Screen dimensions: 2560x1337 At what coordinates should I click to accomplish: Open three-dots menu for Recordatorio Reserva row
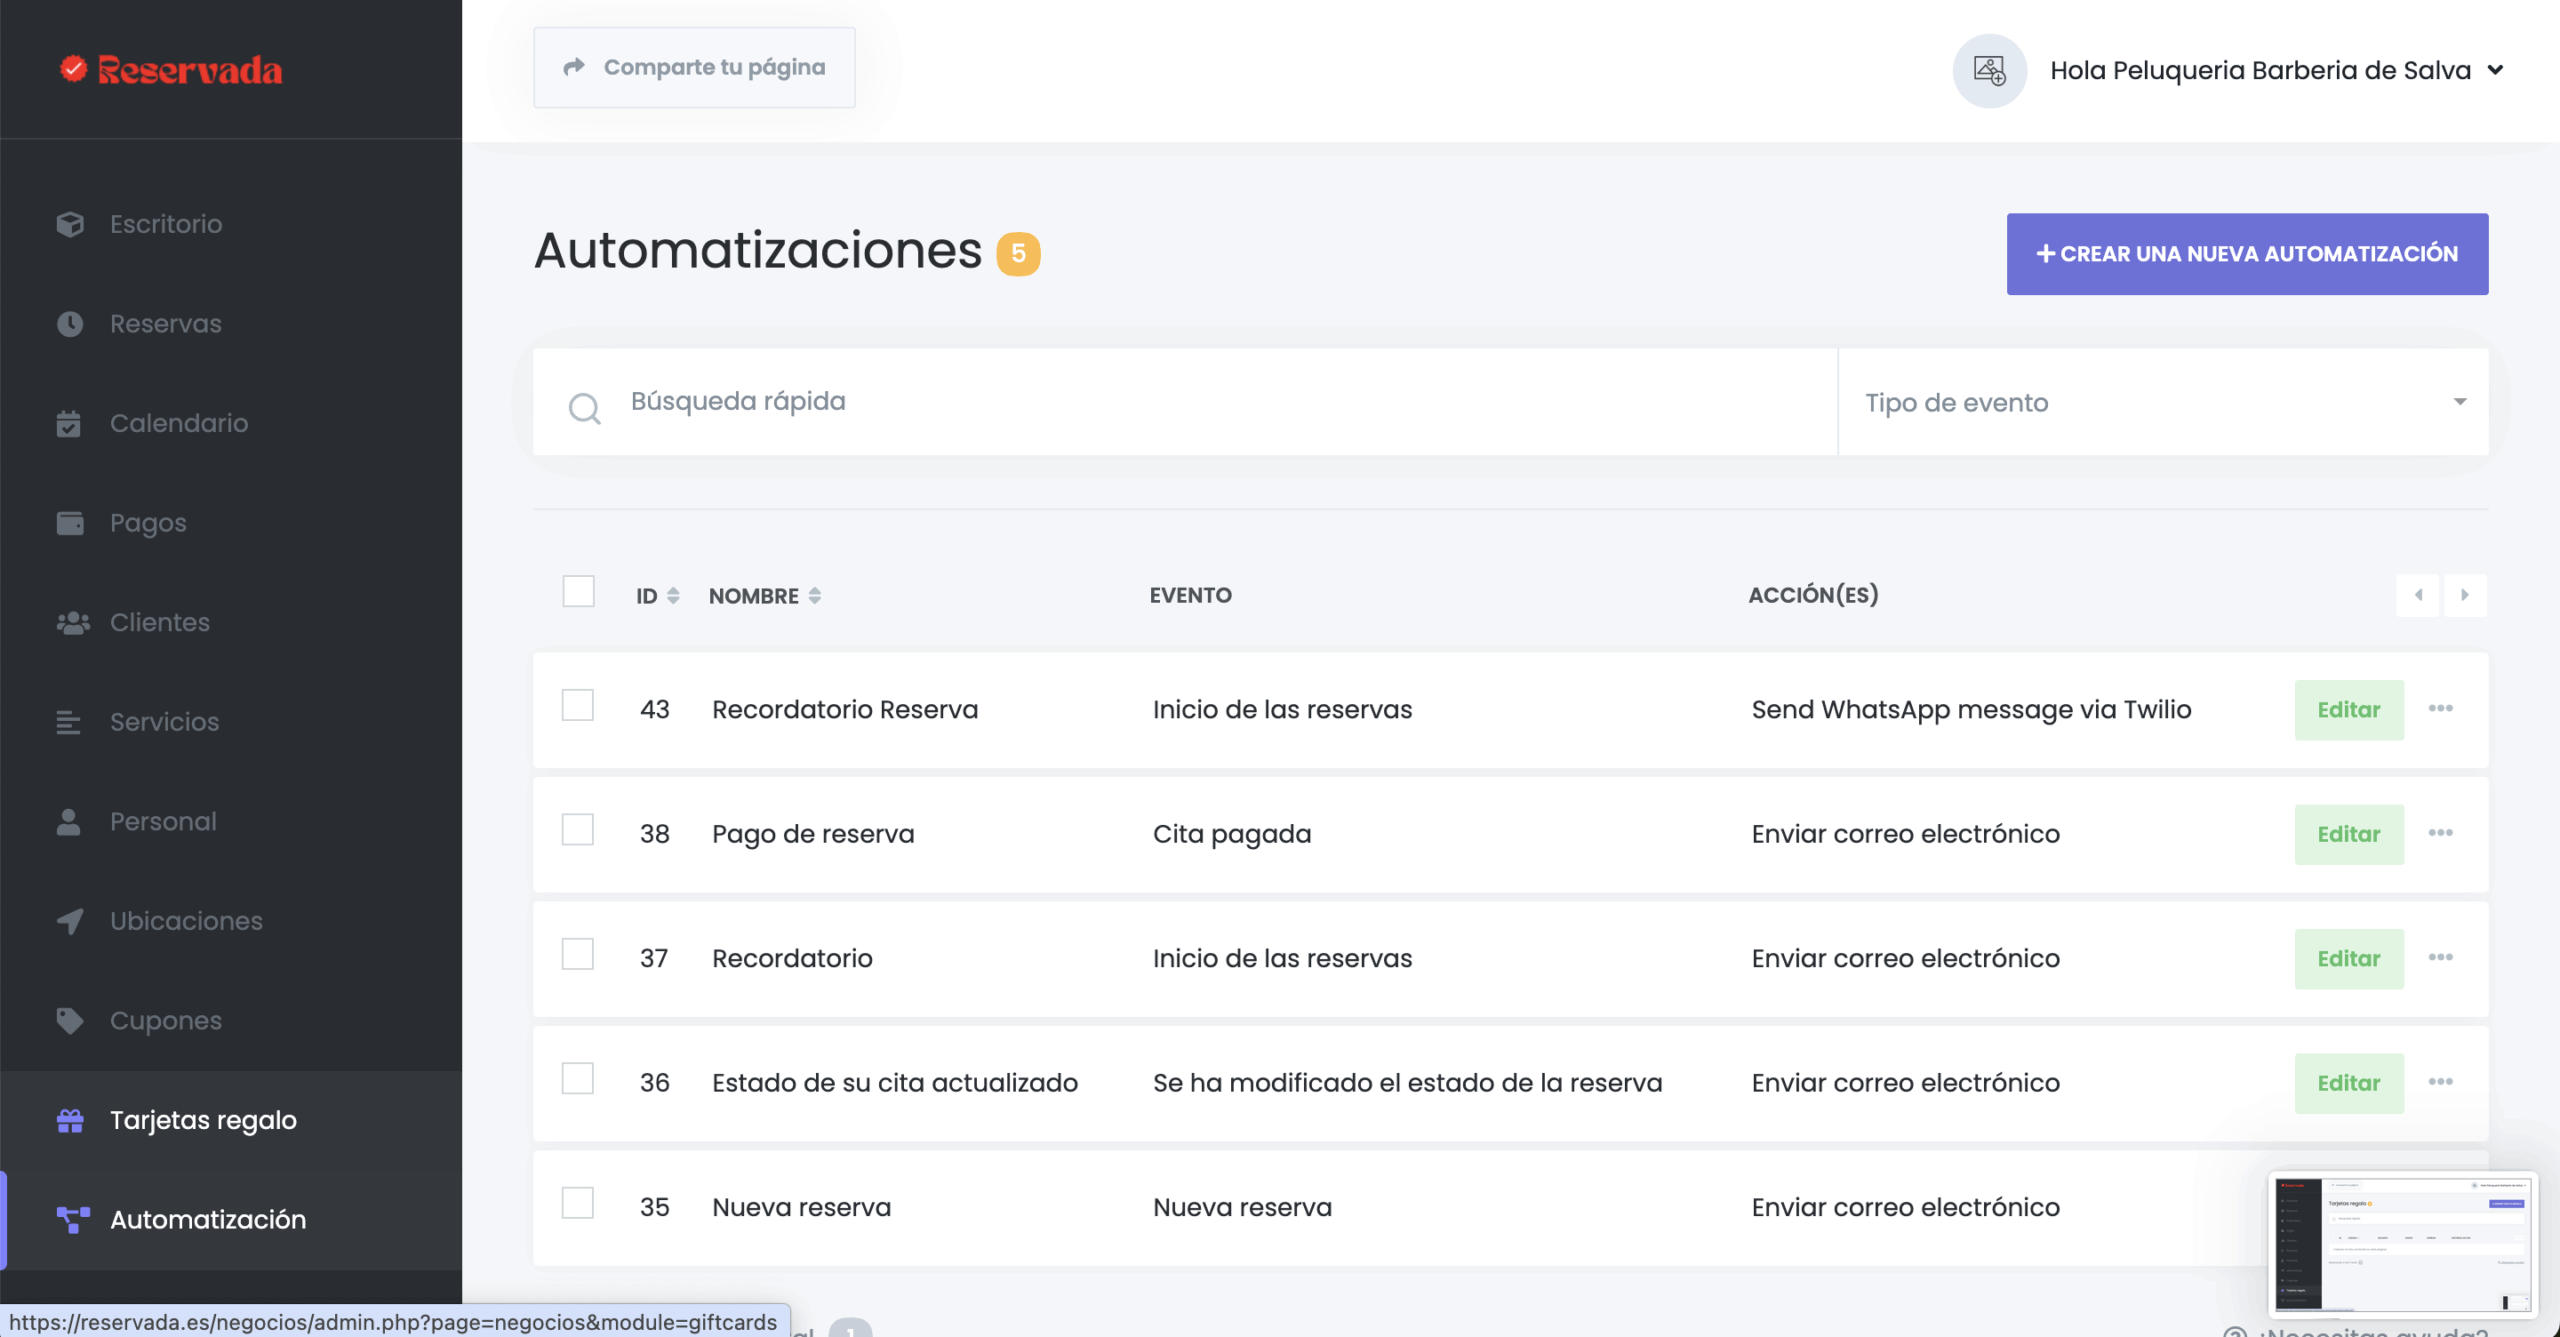click(x=2440, y=709)
